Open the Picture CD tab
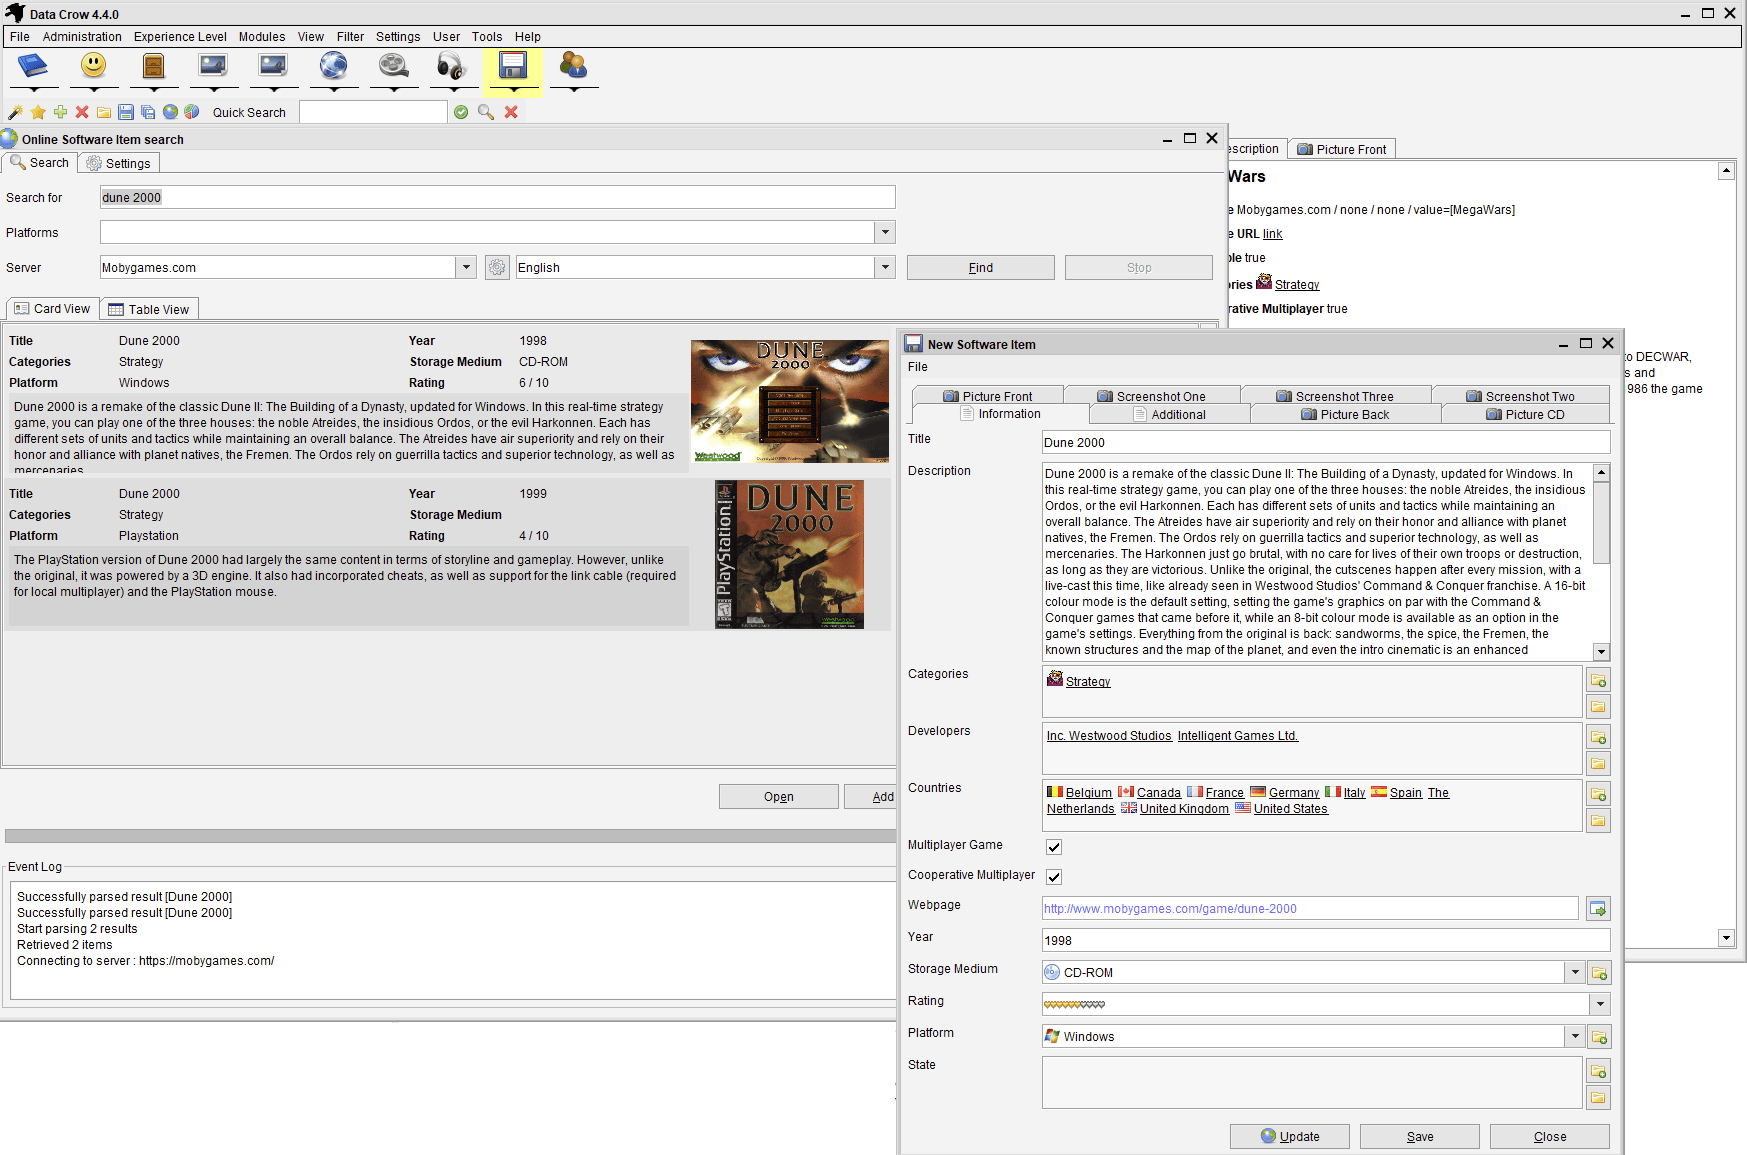The height and width of the screenshot is (1155, 1747). pyautogui.click(x=1525, y=414)
